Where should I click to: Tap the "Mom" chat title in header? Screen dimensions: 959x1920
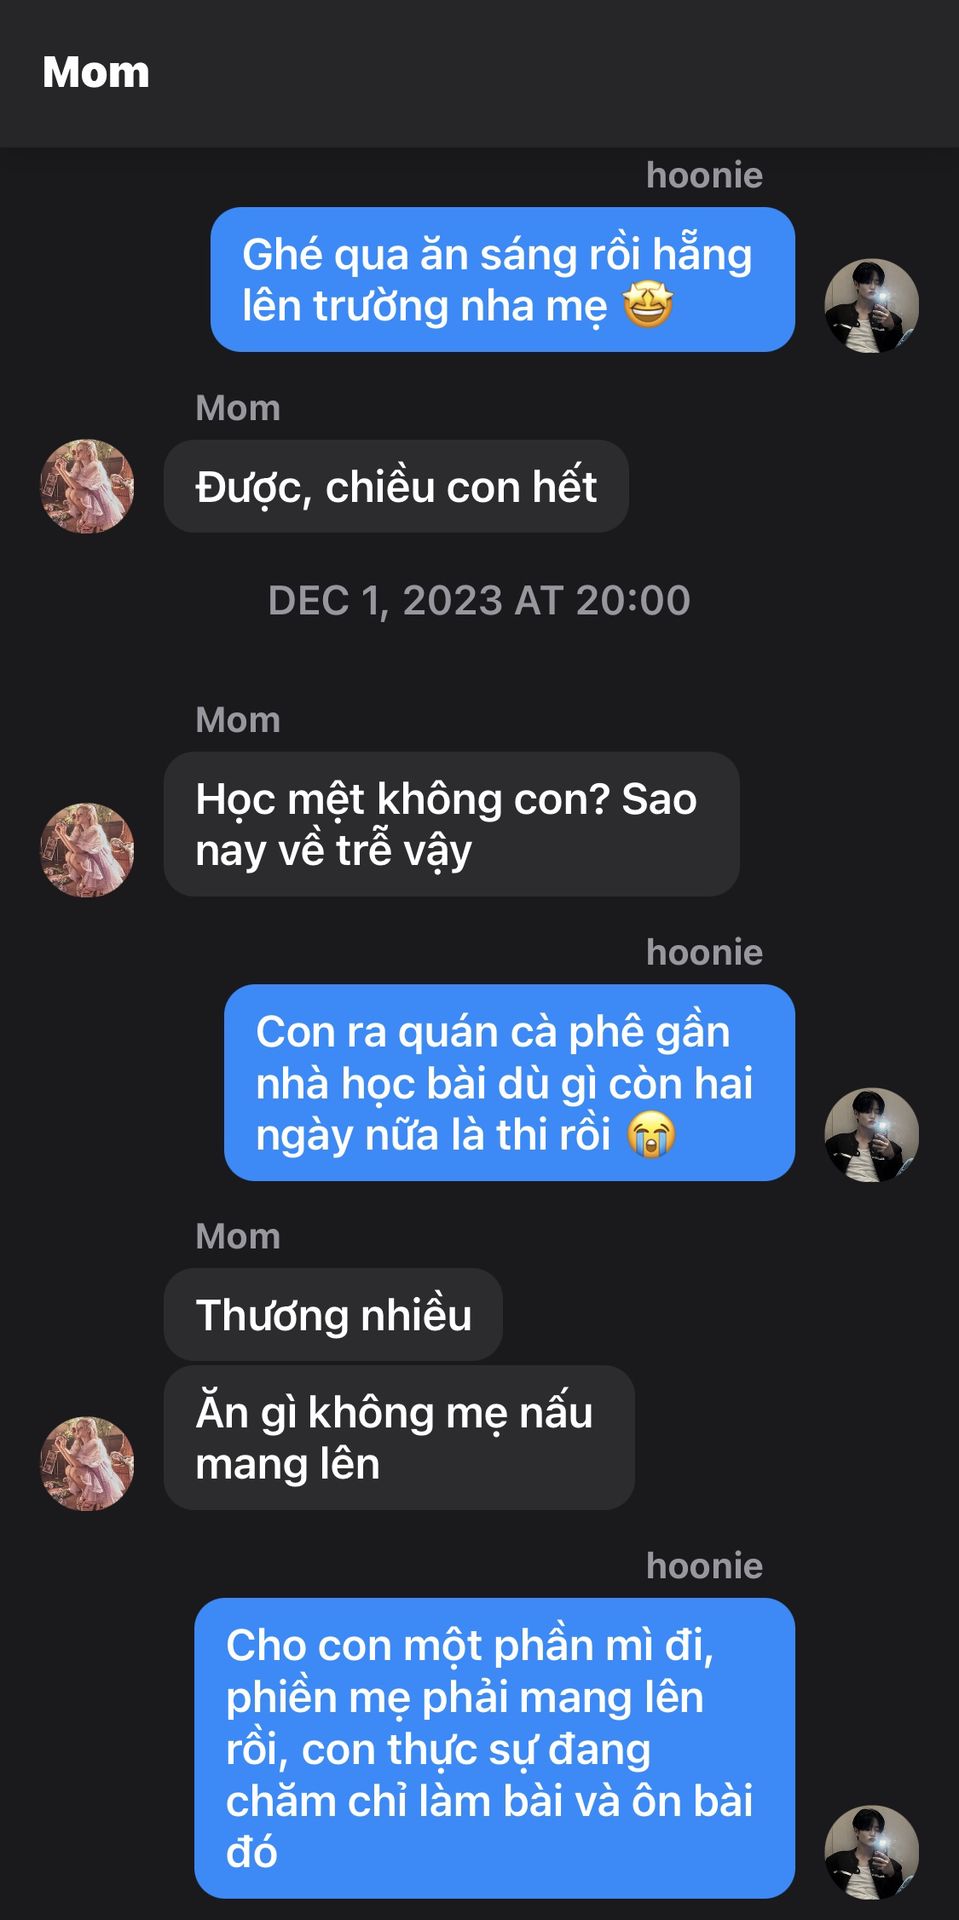coord(96,72)
